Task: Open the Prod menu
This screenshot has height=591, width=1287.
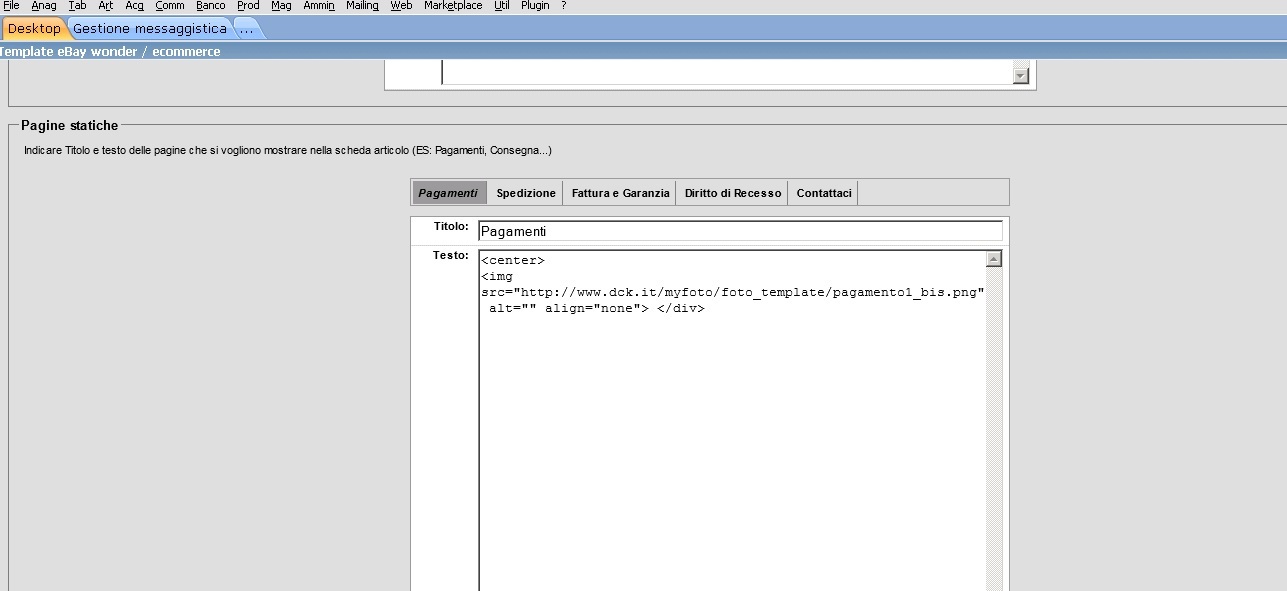Action: click(x=248, y=6)
